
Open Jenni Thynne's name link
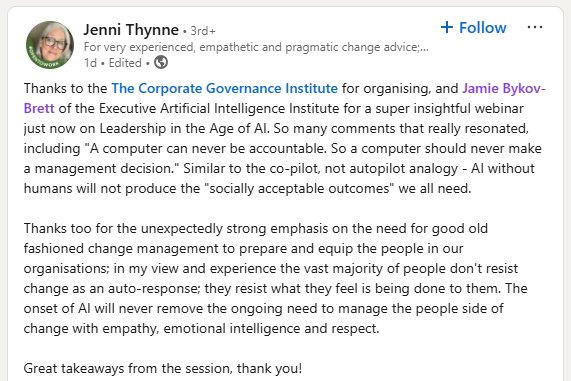[x=131, y=30]
